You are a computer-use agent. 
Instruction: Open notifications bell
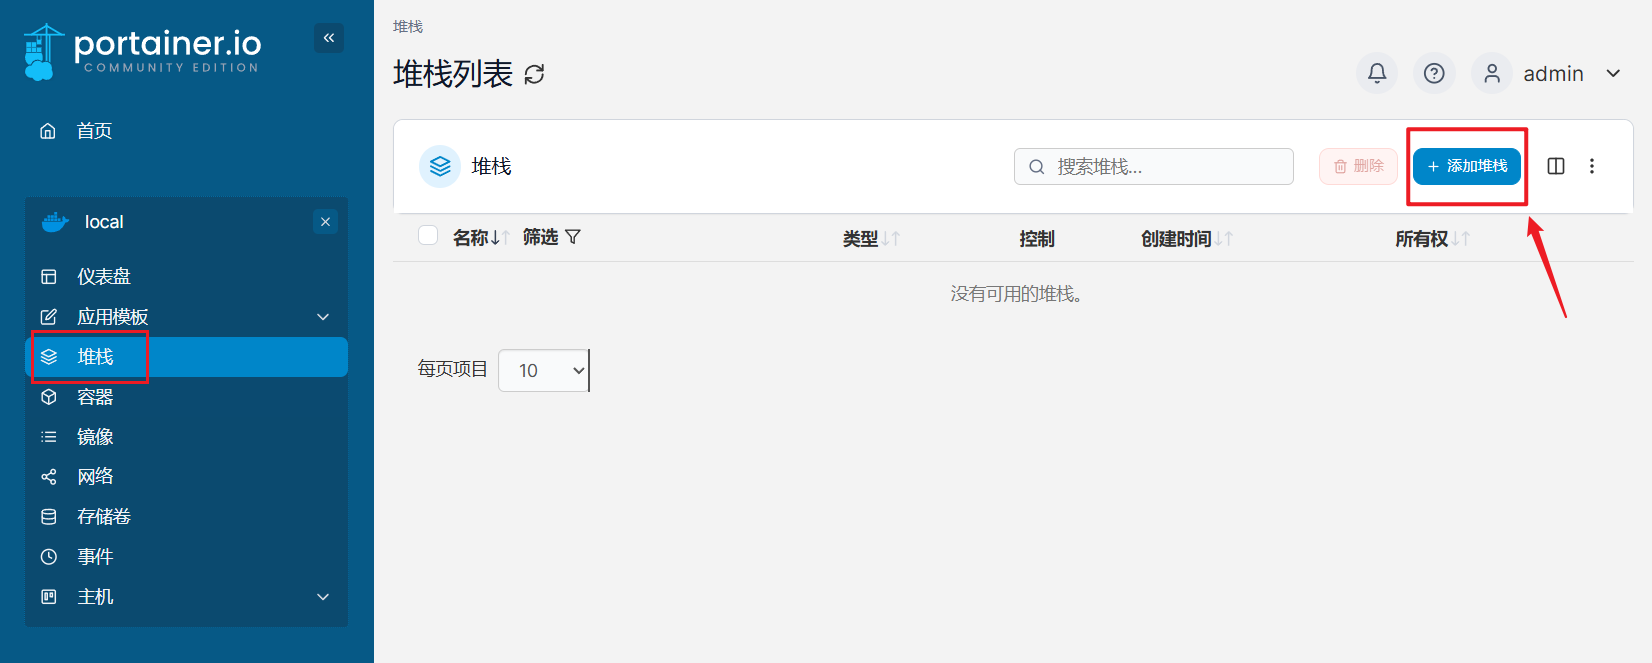(x=1377, y=73)
